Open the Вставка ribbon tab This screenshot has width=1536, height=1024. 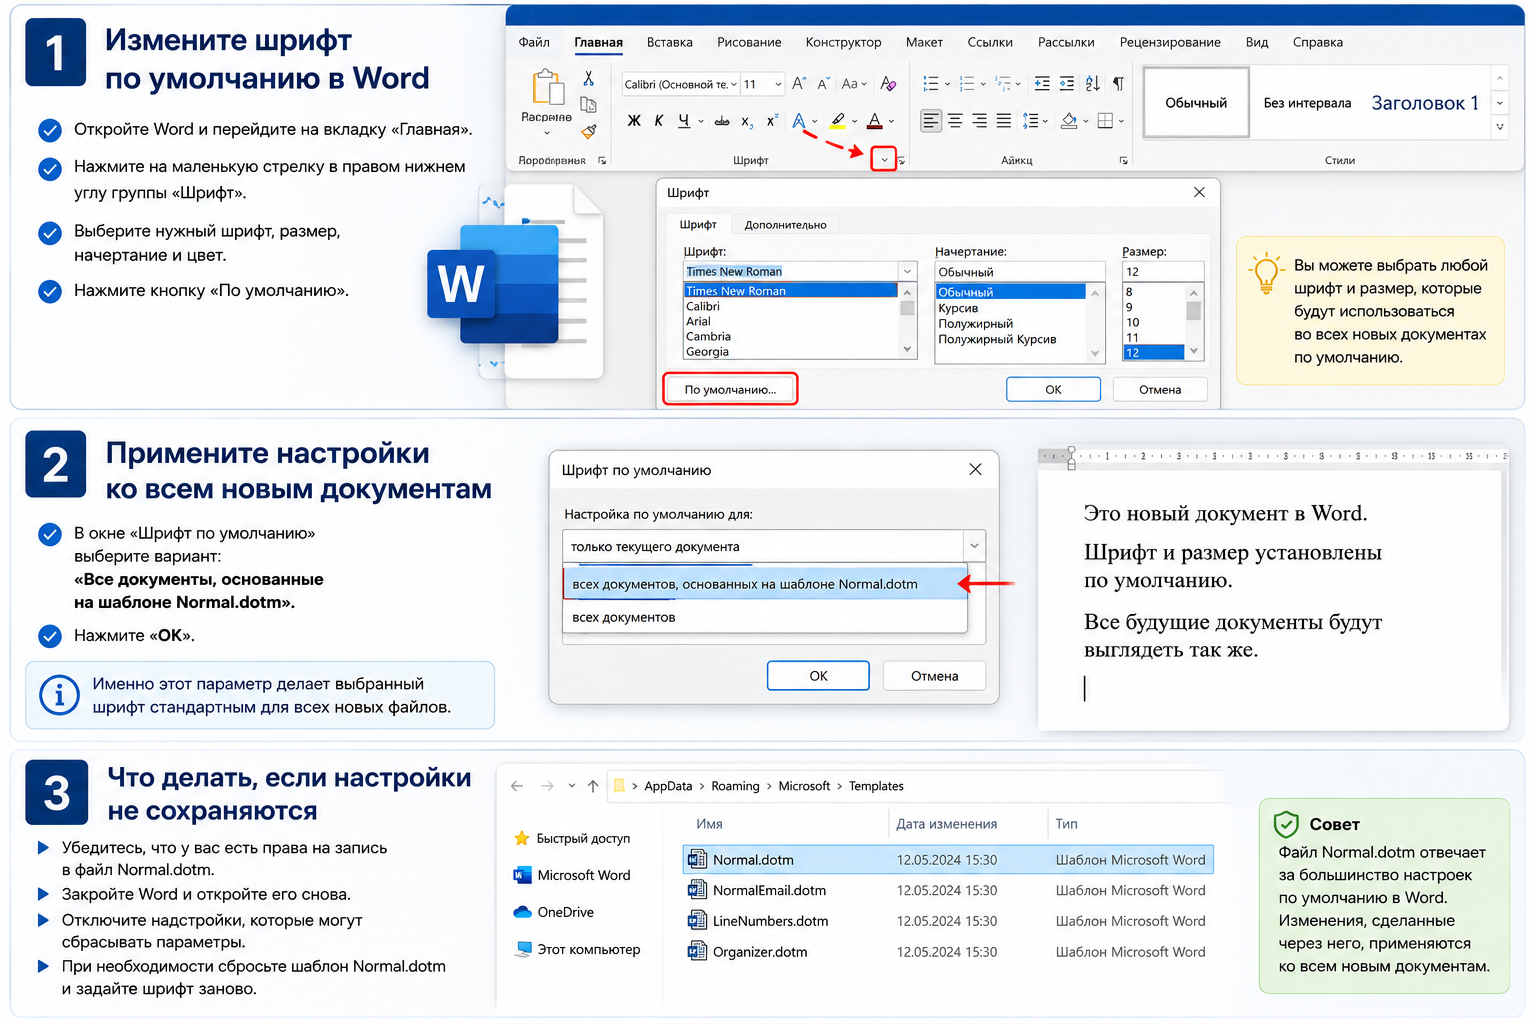(x=670, y=42)
